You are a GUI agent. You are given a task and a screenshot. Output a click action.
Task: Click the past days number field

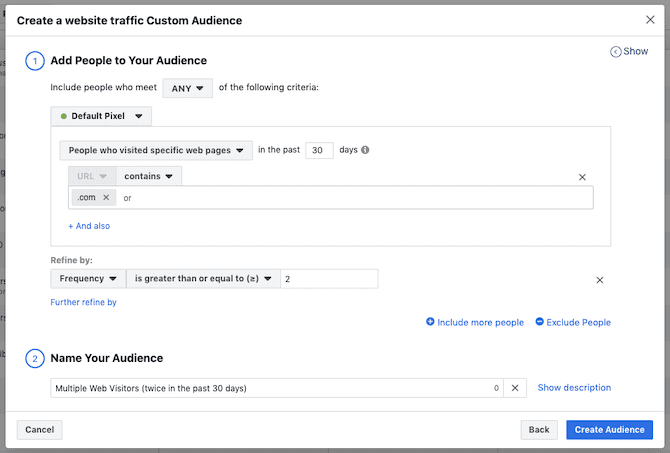pyautogui.click(x=319, y=151)
